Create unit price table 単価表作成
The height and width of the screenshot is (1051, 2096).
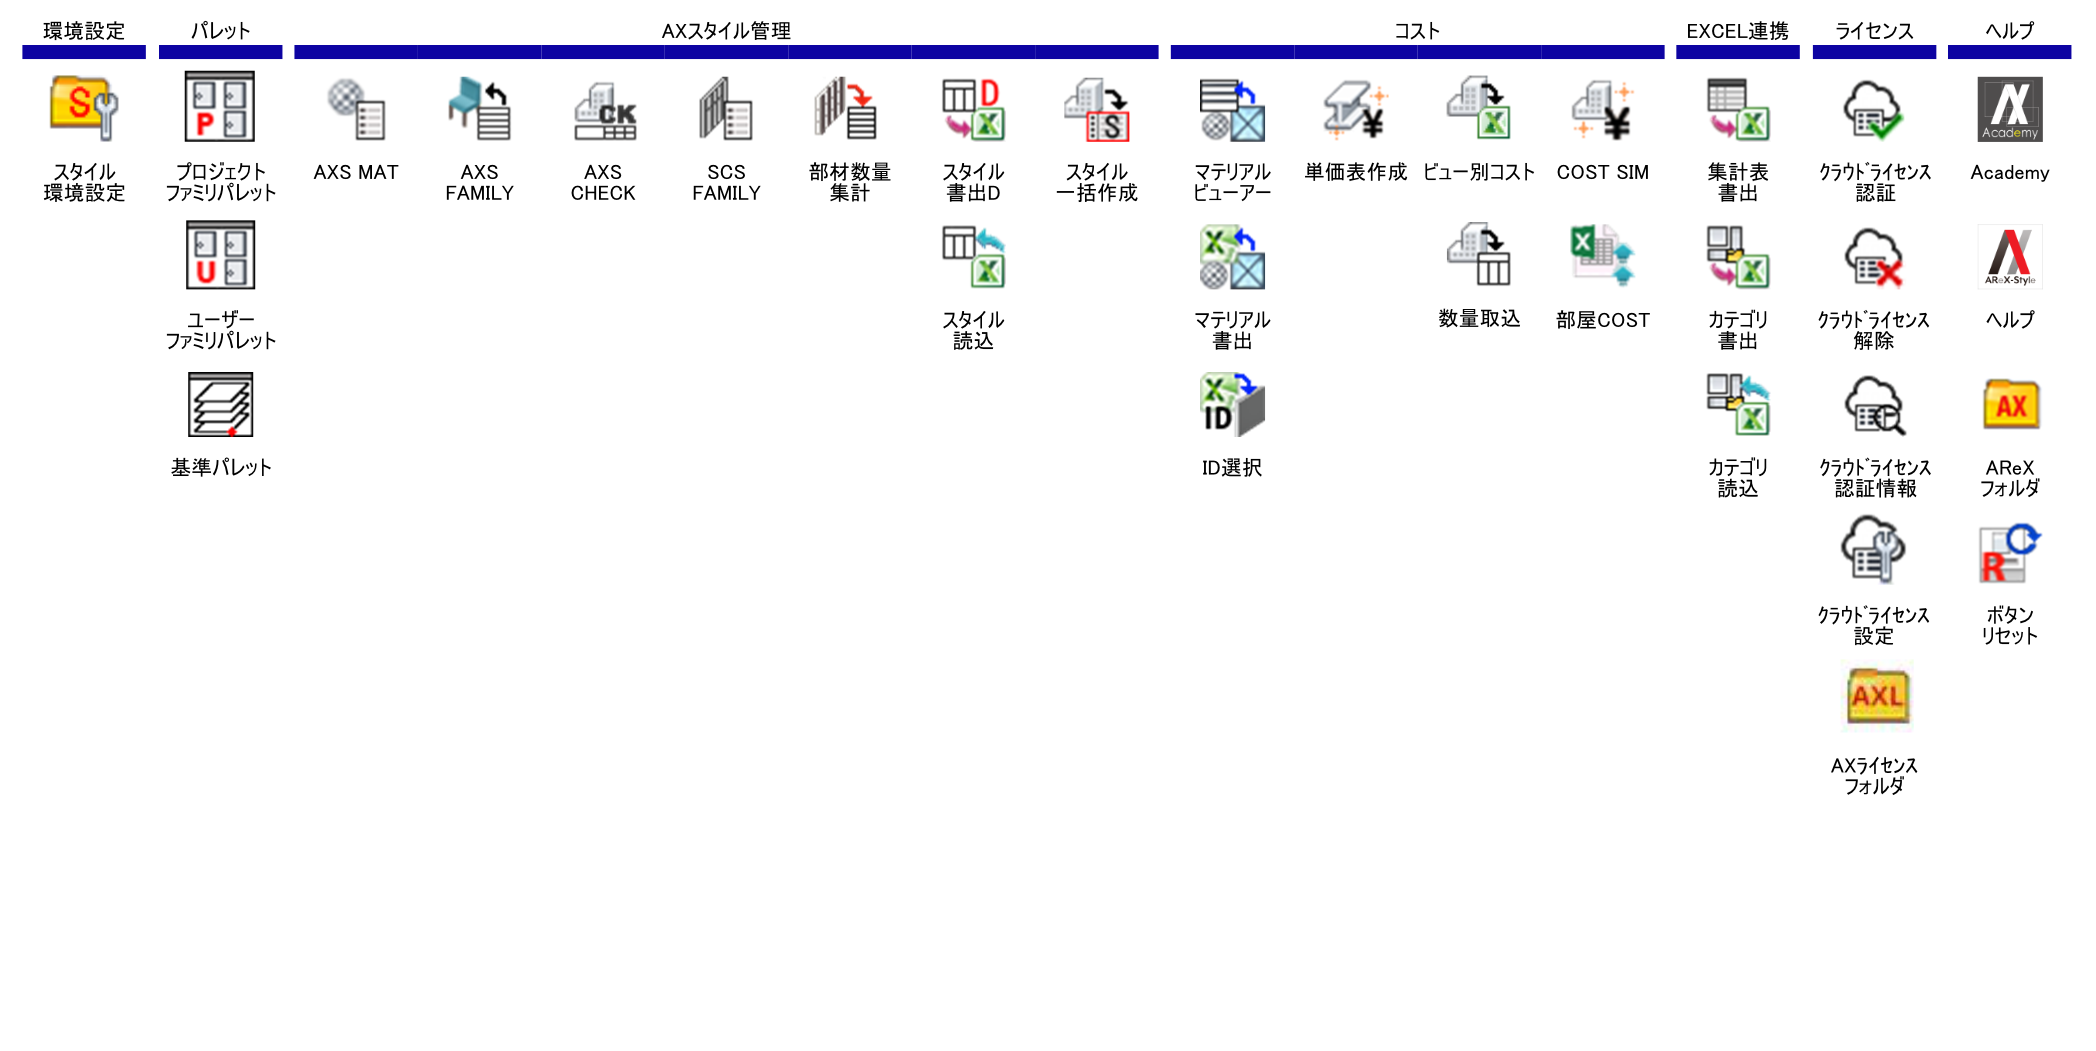1355,109
